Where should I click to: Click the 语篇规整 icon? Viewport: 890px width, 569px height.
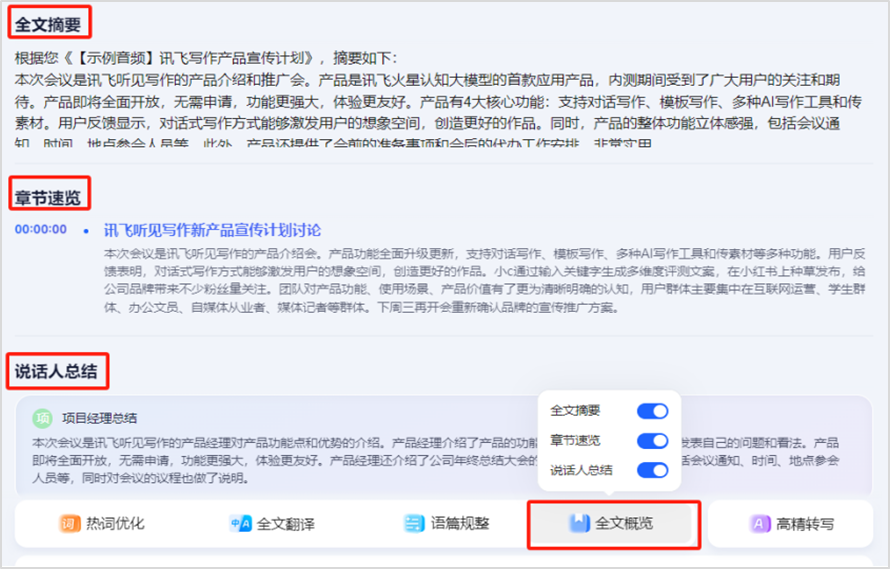click(414, 523)
